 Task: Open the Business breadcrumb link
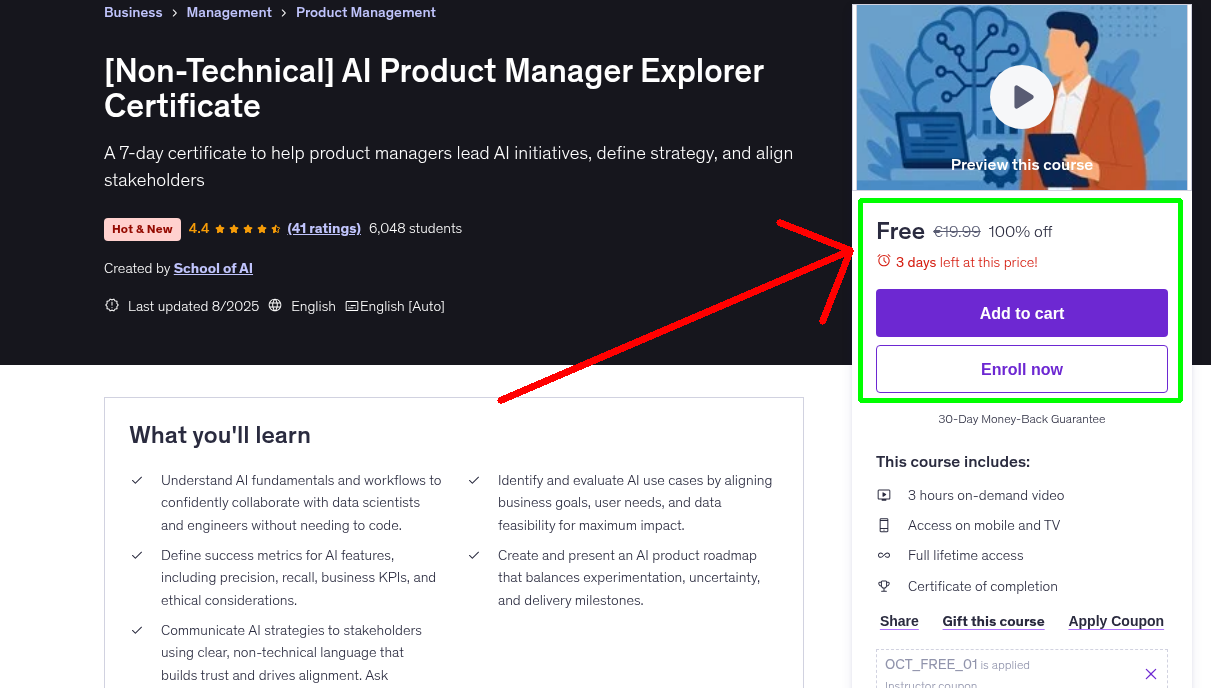point(133,13)
